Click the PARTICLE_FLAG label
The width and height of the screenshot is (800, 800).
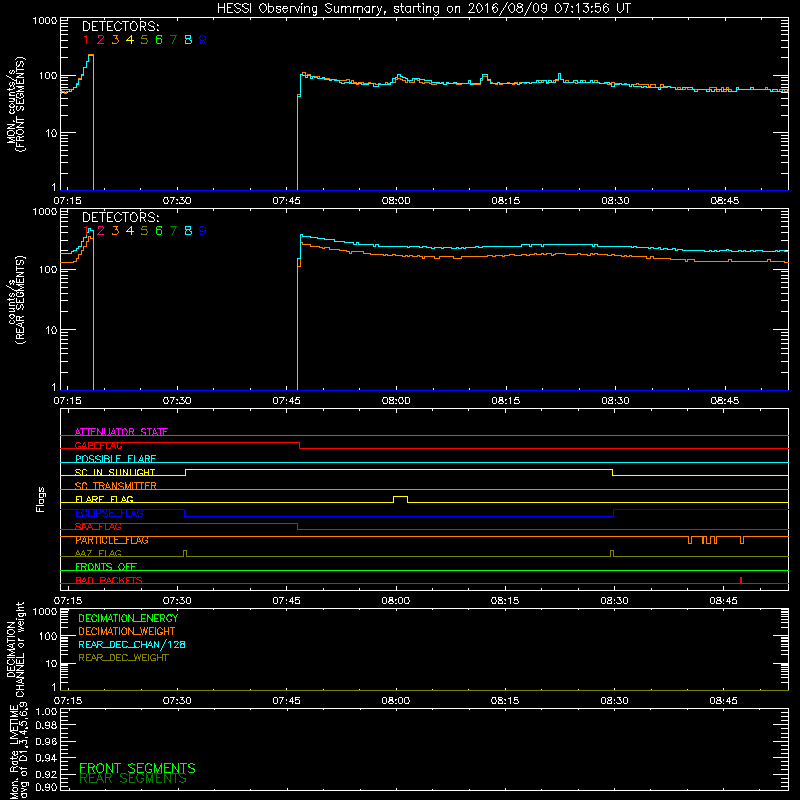[112, 540]
